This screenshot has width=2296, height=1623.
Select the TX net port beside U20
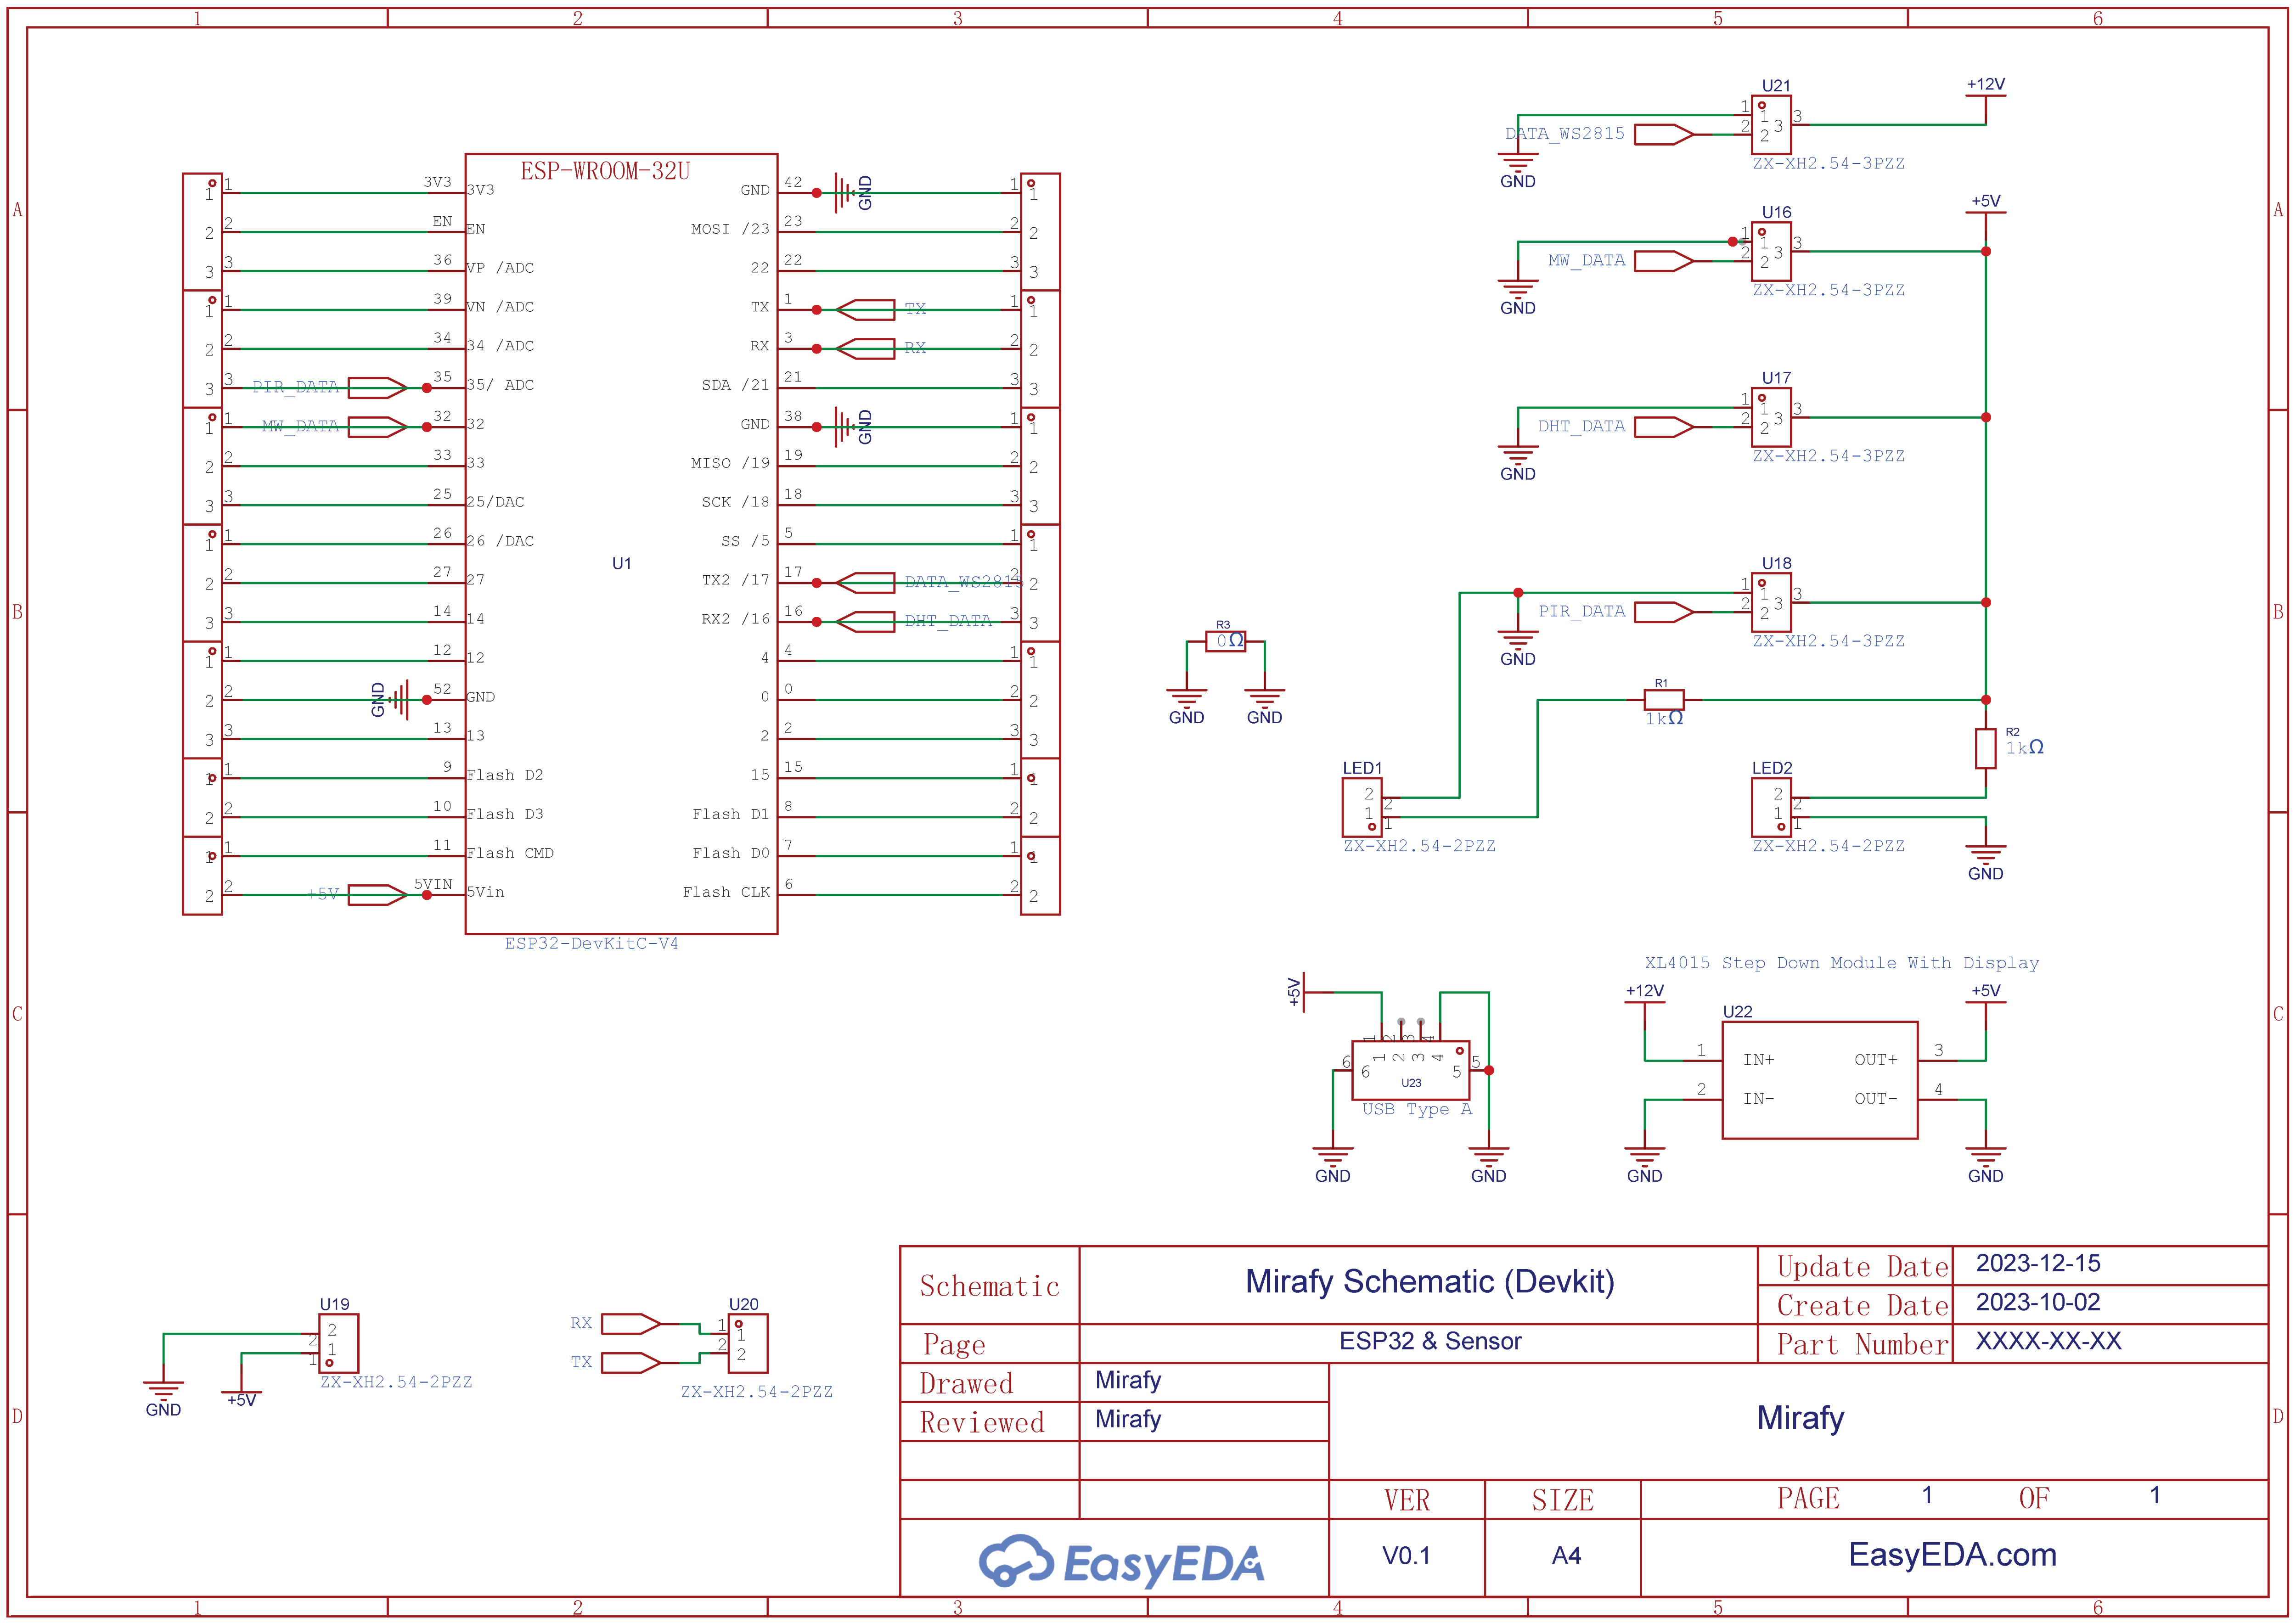tap(631, 1363)
